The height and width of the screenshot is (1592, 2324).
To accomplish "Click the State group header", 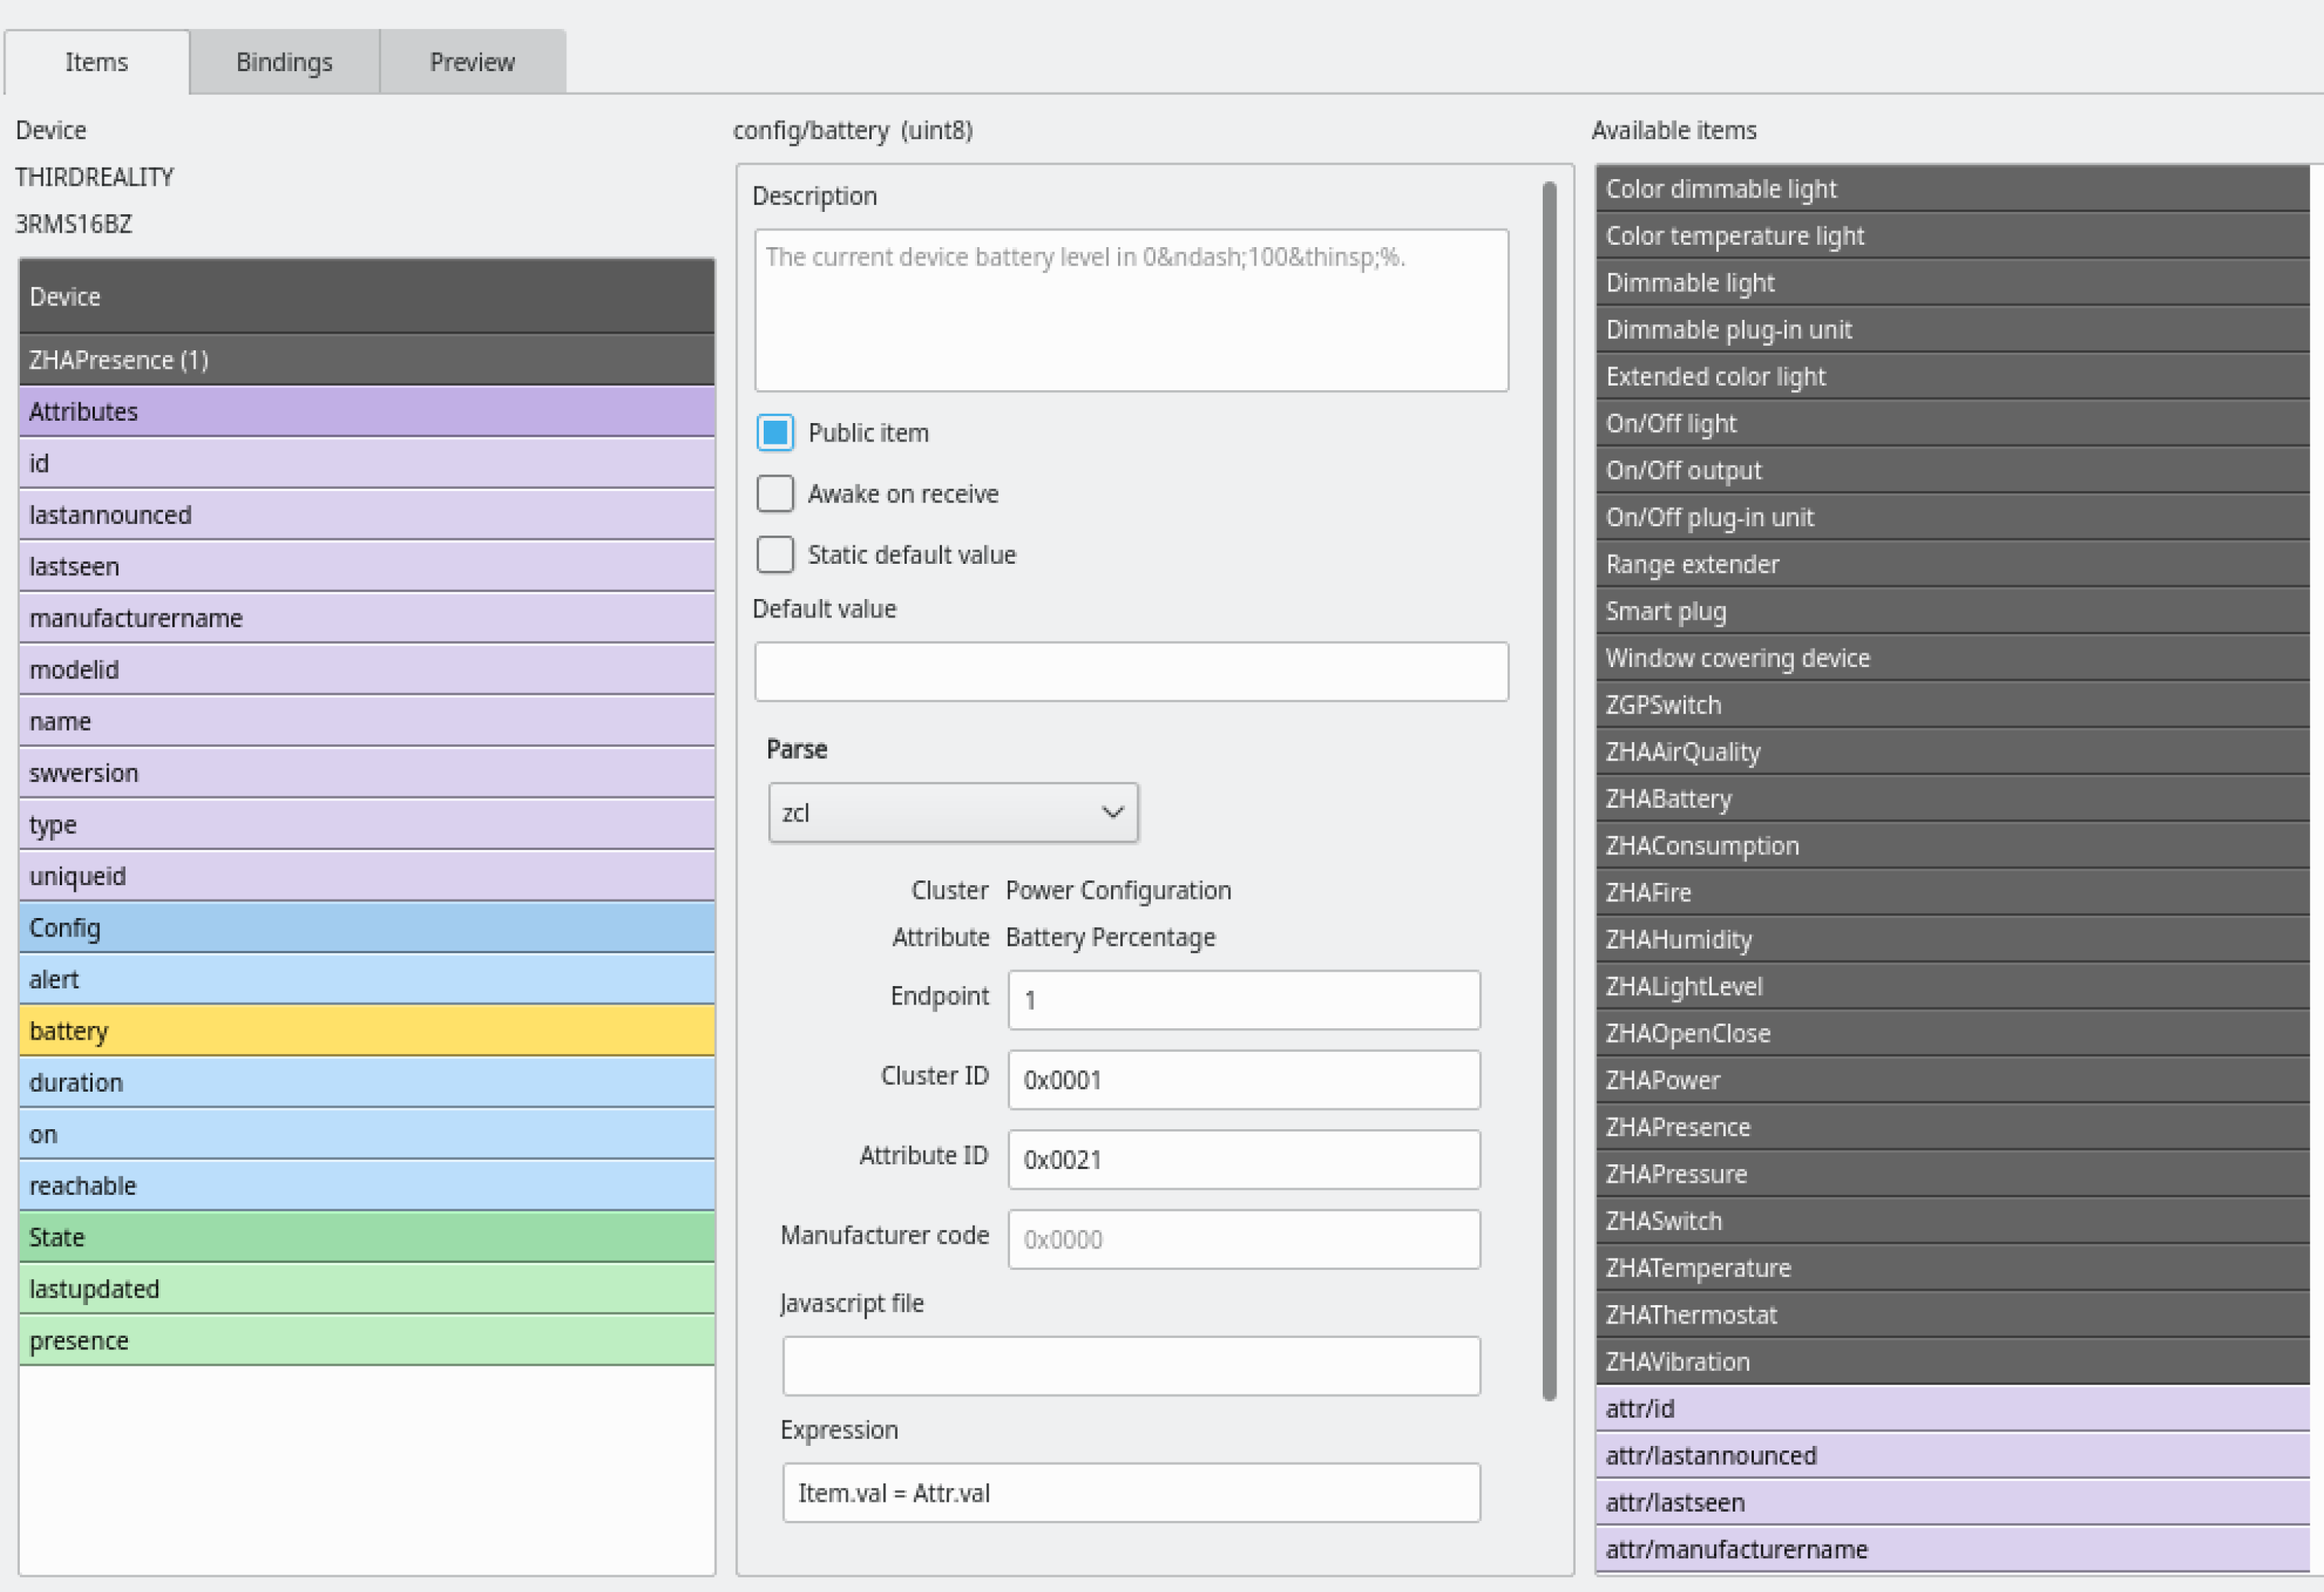I will [x=366, y=1237].
